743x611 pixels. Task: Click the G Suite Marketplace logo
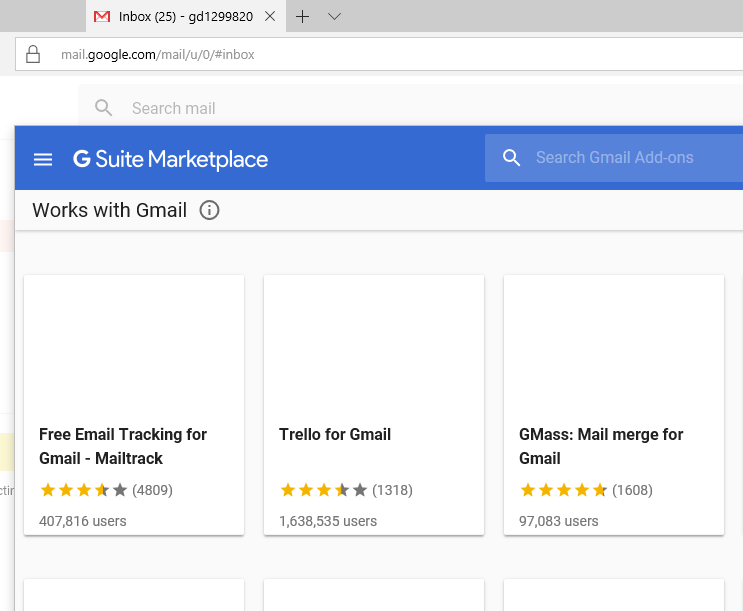point(170,159)
